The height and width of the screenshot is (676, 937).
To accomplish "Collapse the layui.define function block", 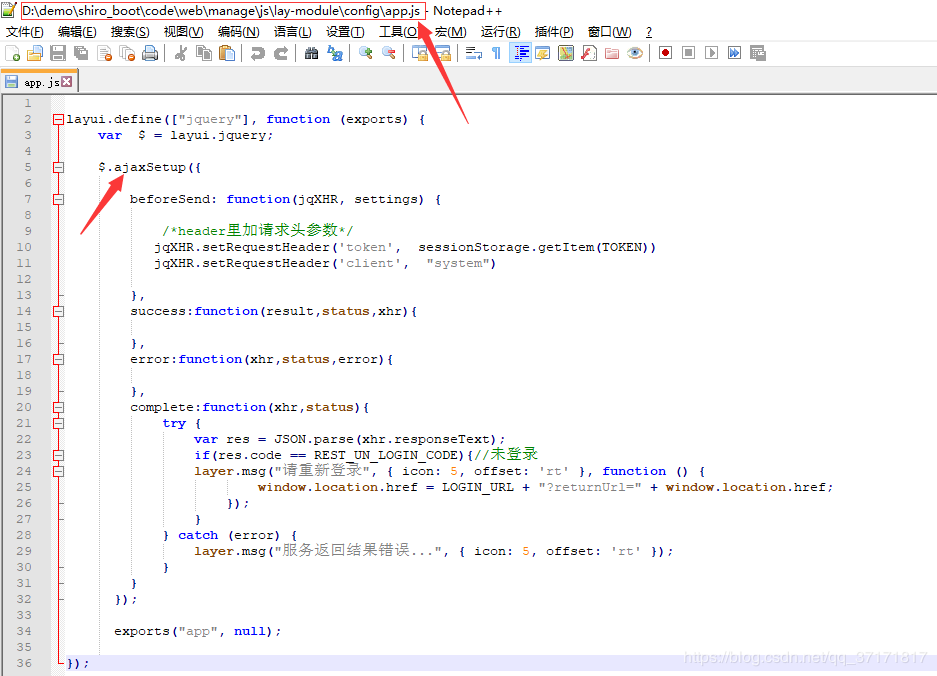I will pos(57,118).
